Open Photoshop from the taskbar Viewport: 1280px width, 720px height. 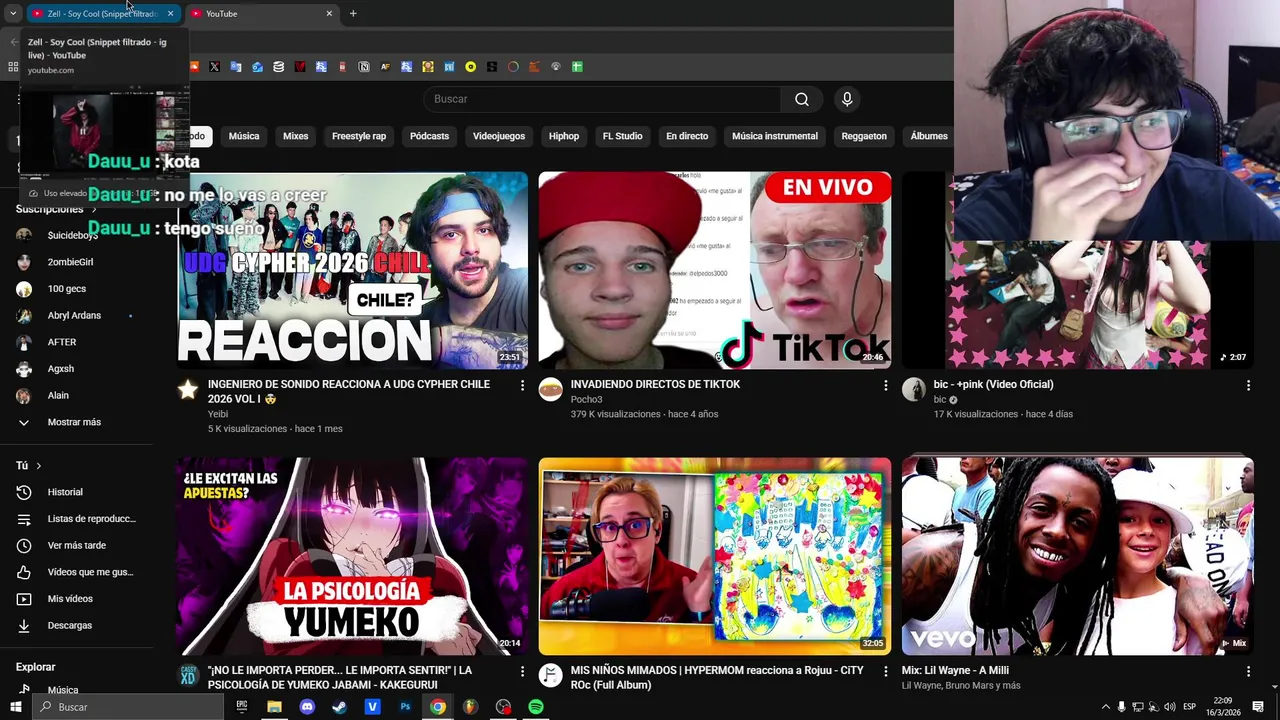405,707
